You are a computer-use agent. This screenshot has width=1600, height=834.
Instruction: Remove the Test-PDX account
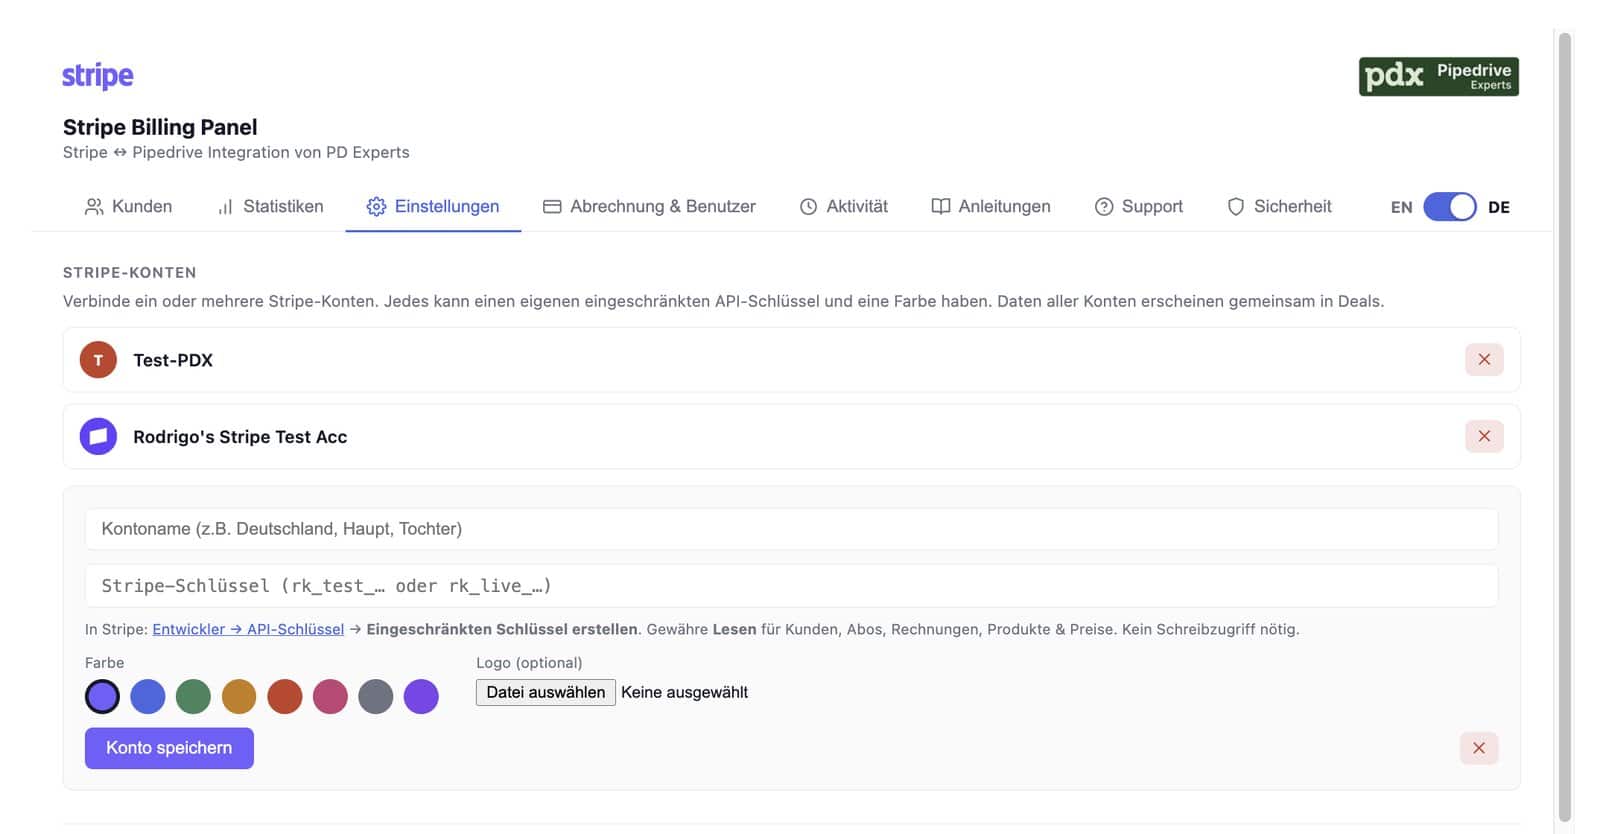(x=1484, y=360)
